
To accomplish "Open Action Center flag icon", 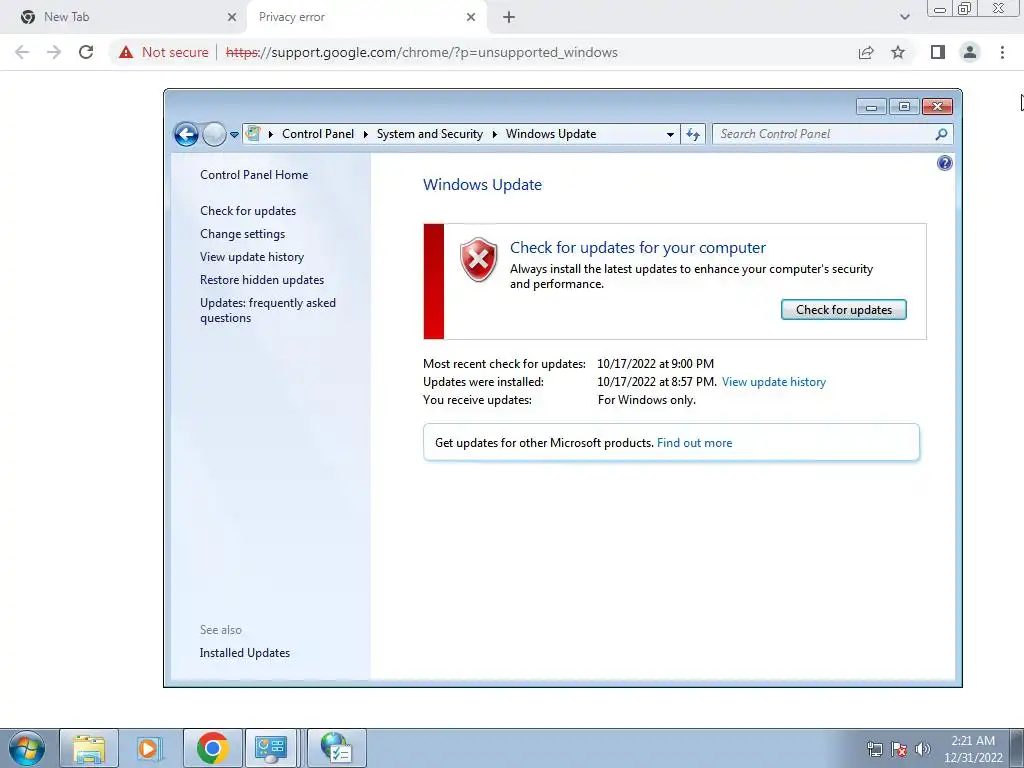I will pyautogui.click(x=899, y=749).
